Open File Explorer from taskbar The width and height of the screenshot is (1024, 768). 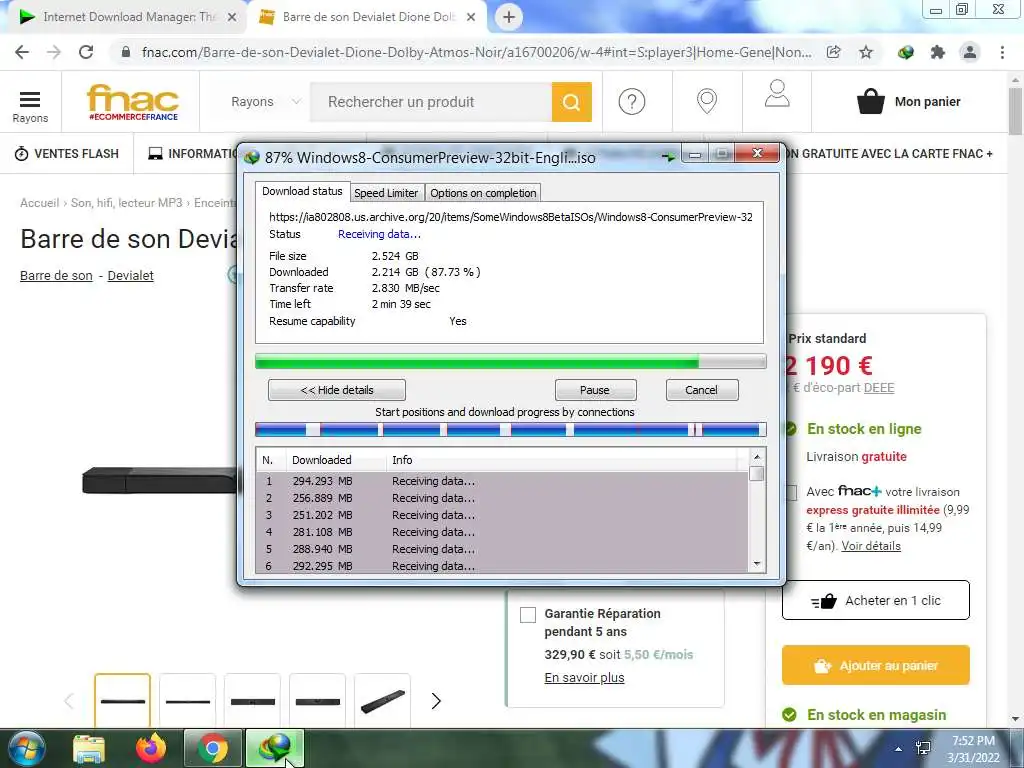click(x=89, y=748)
